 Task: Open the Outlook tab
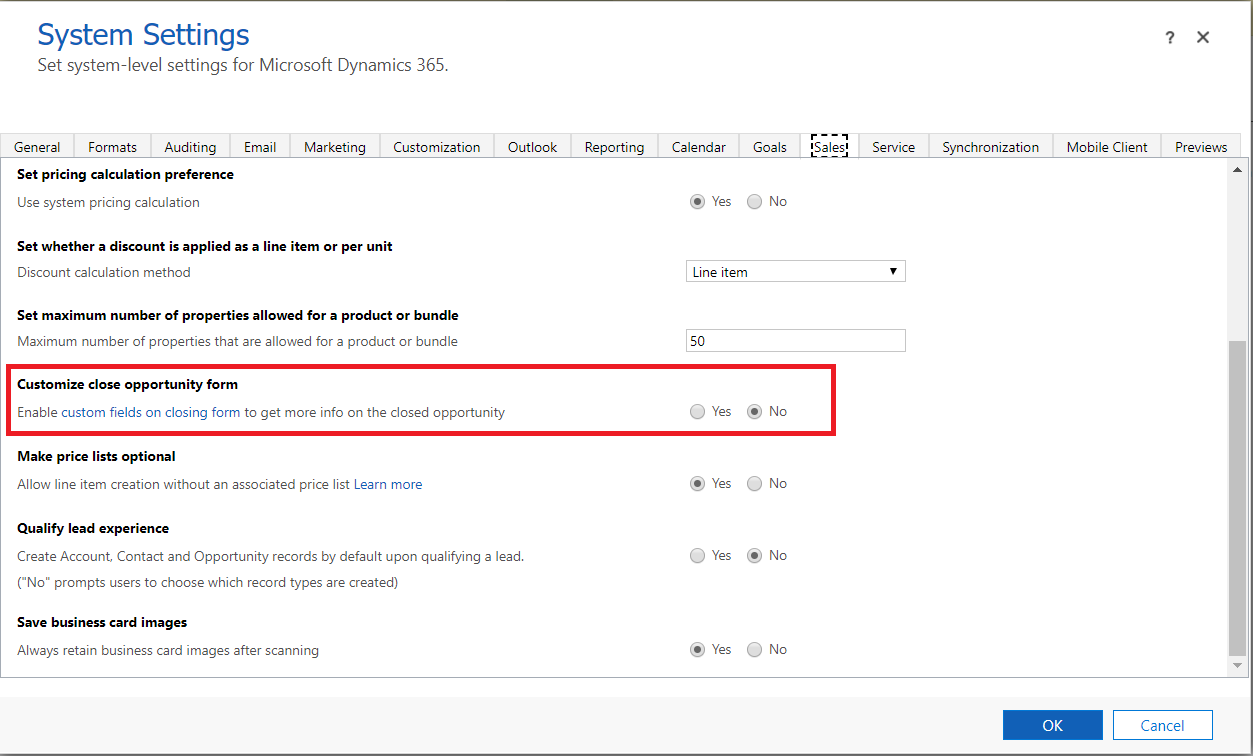(532, 147)
